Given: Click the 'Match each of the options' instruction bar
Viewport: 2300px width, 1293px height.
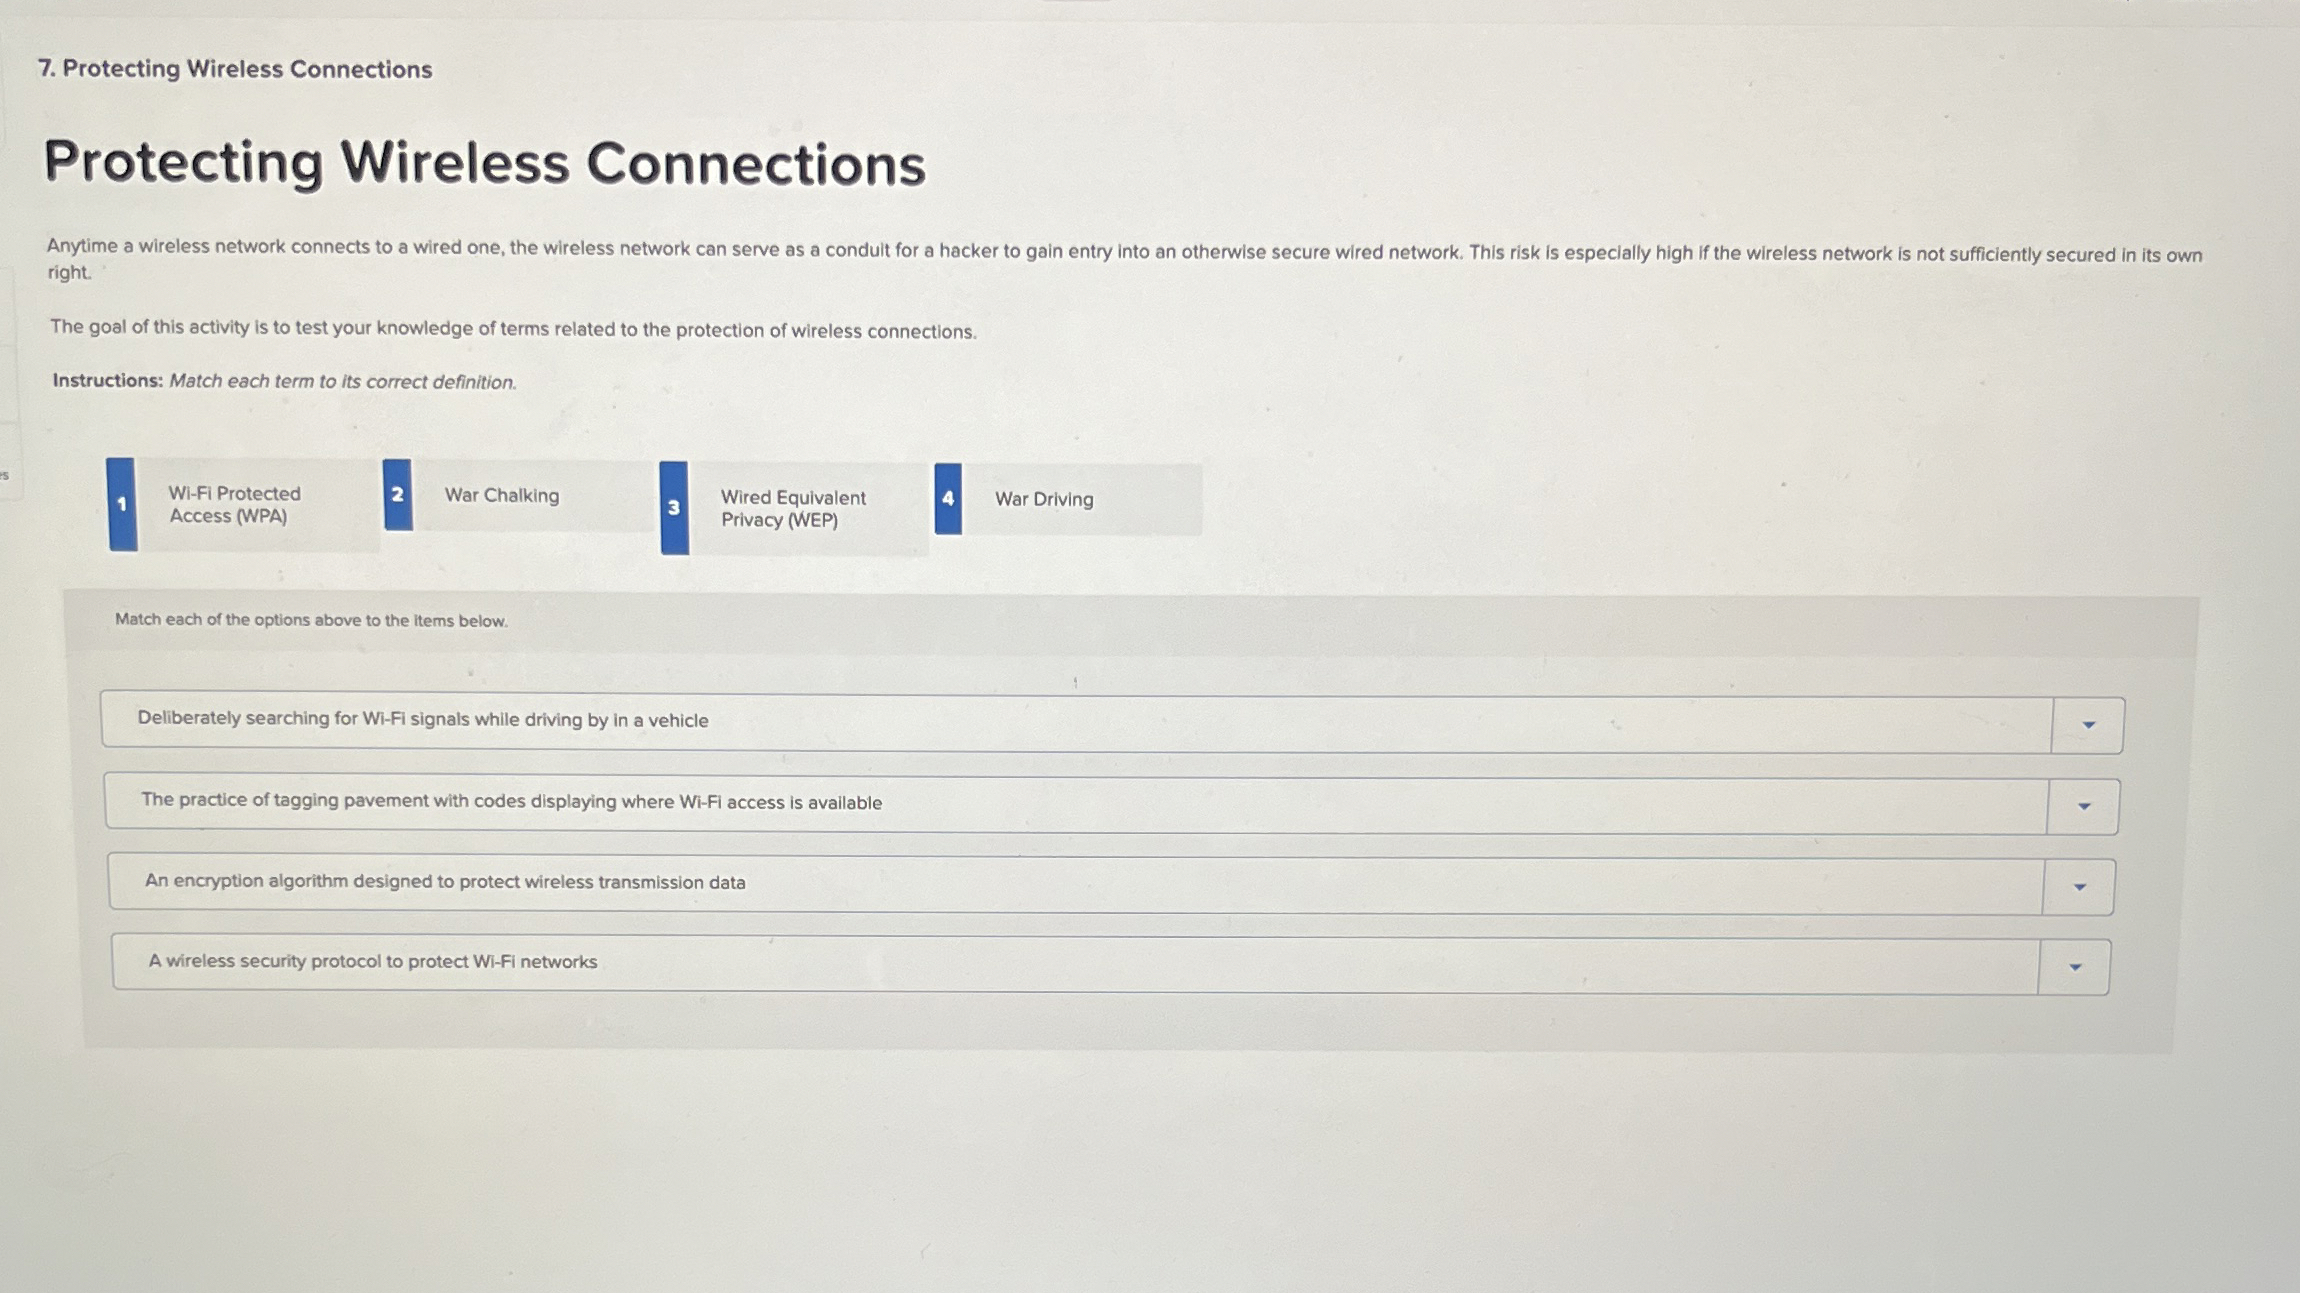Looking at the screenshot, I should [x=311, y=620].
